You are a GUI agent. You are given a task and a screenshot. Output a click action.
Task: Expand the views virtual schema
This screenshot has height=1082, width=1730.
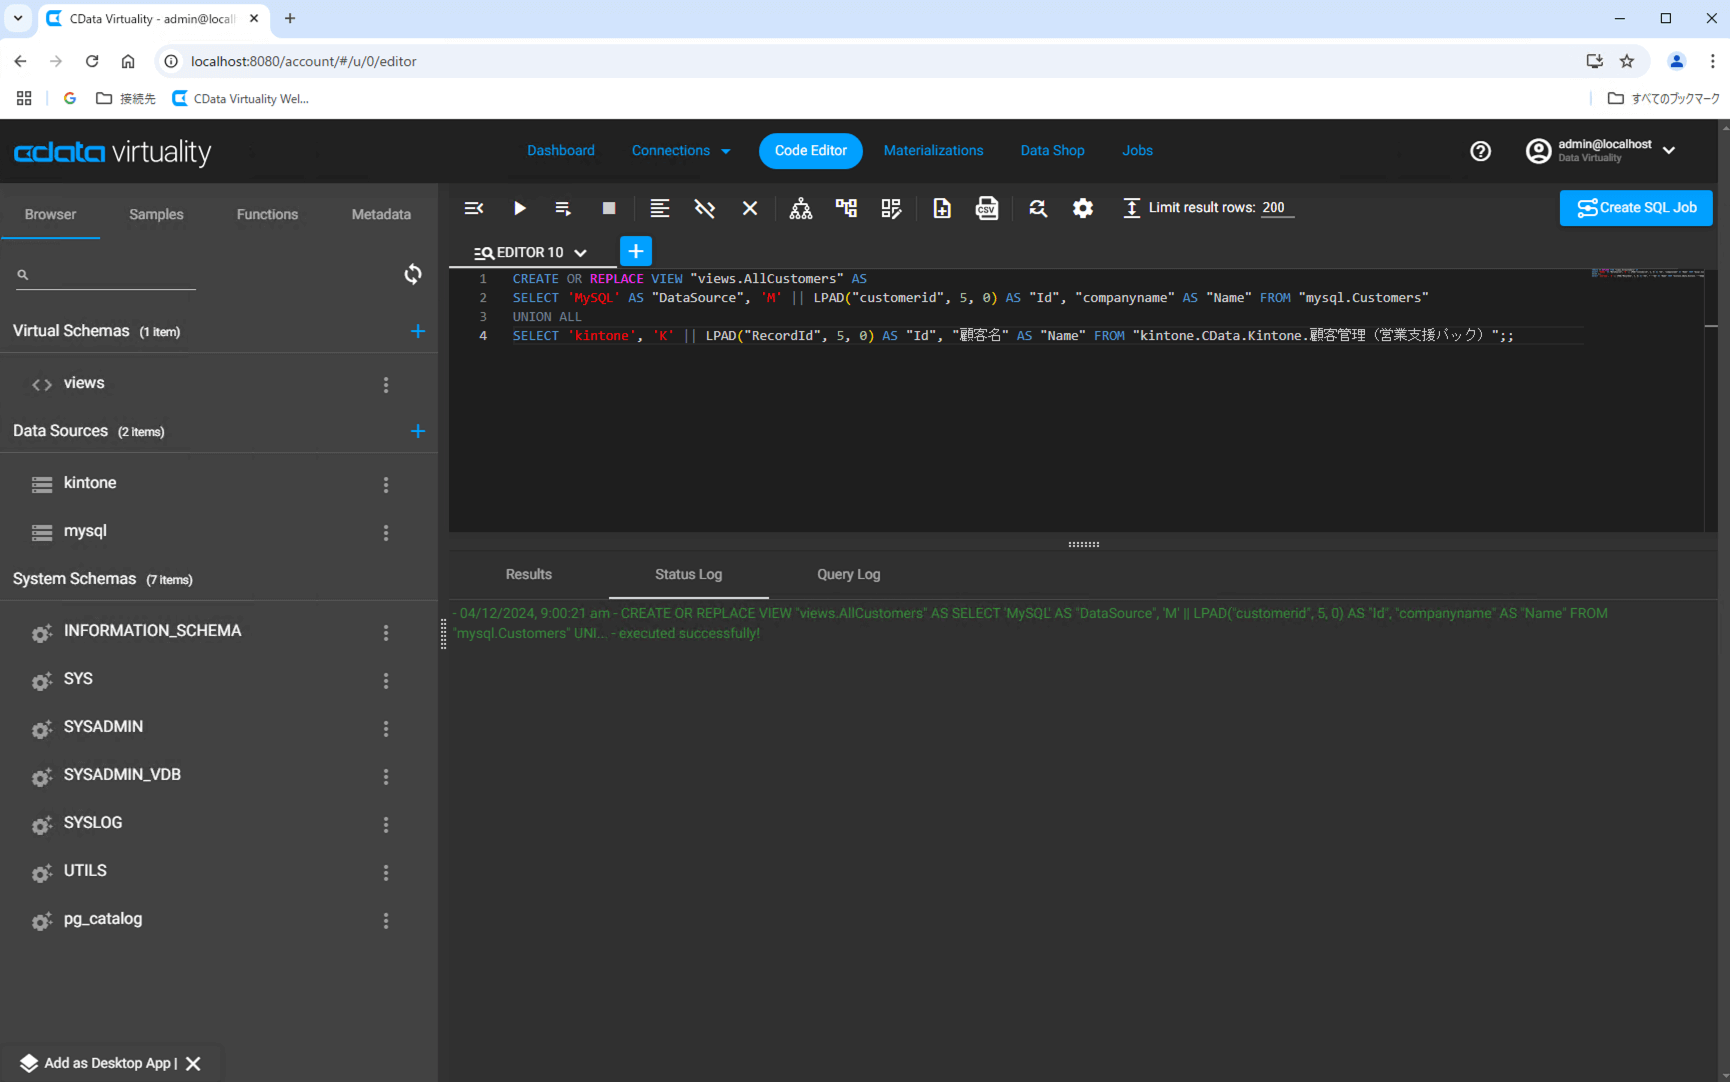(x=84, y=383)
